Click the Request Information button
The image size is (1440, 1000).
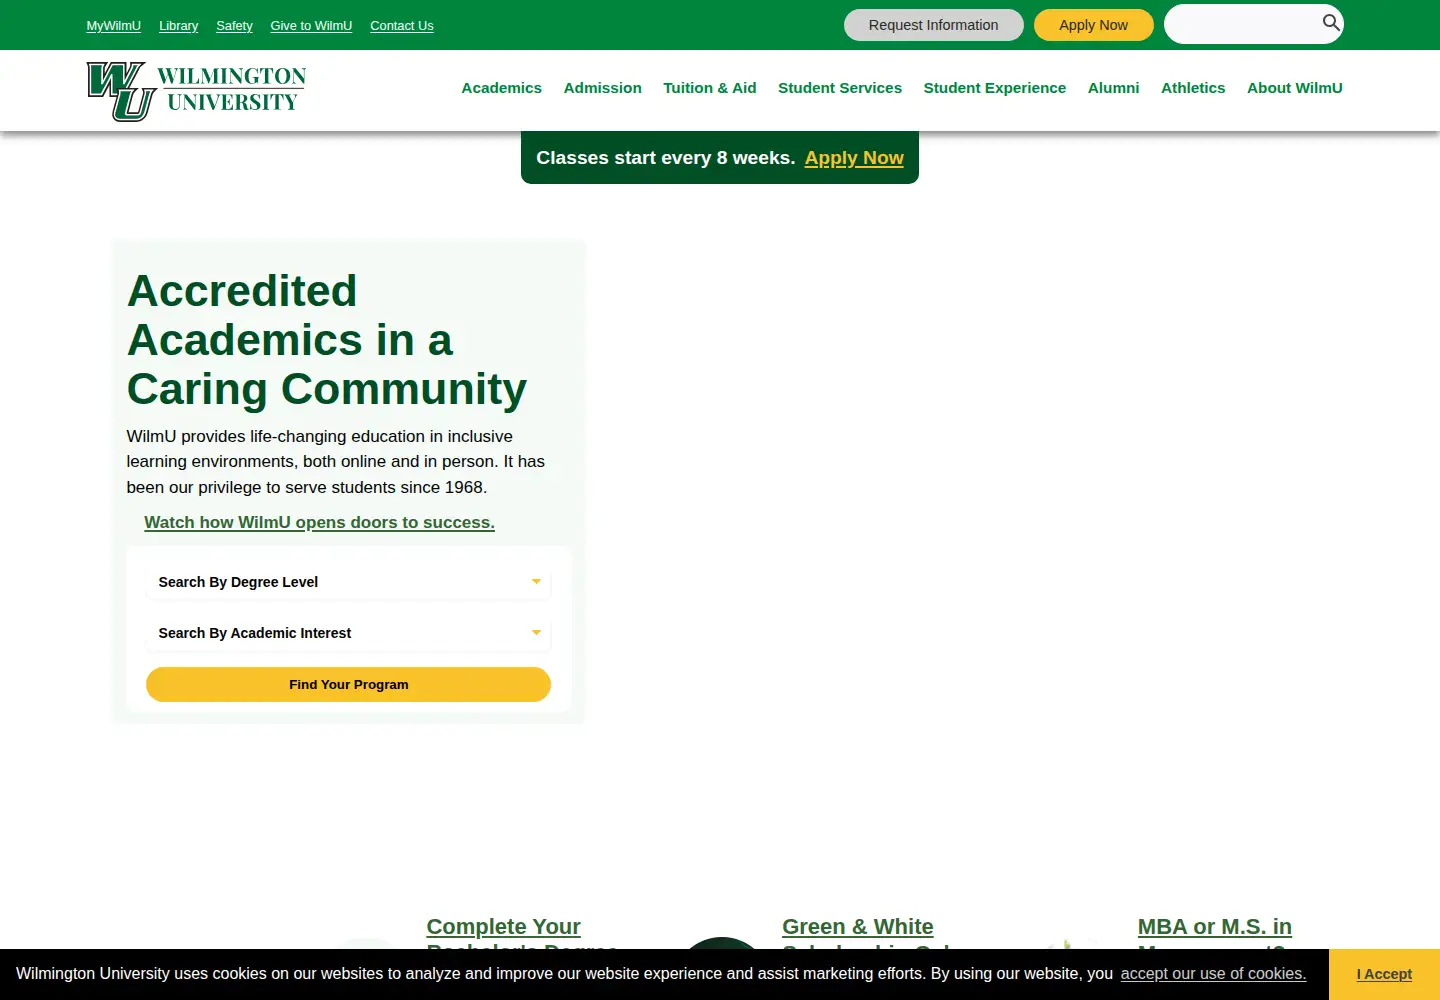[933, 25]
